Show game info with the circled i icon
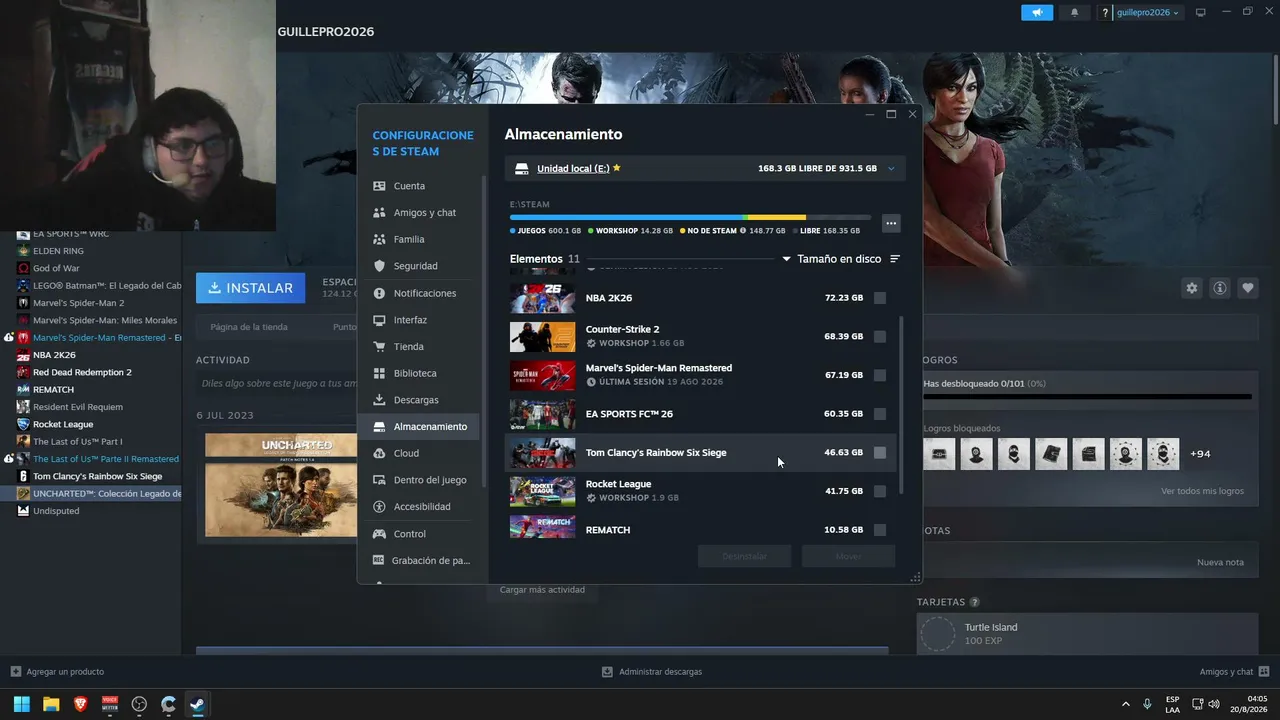The width and height of the screenshot is (1280, 720). [x=1220, y=288]
